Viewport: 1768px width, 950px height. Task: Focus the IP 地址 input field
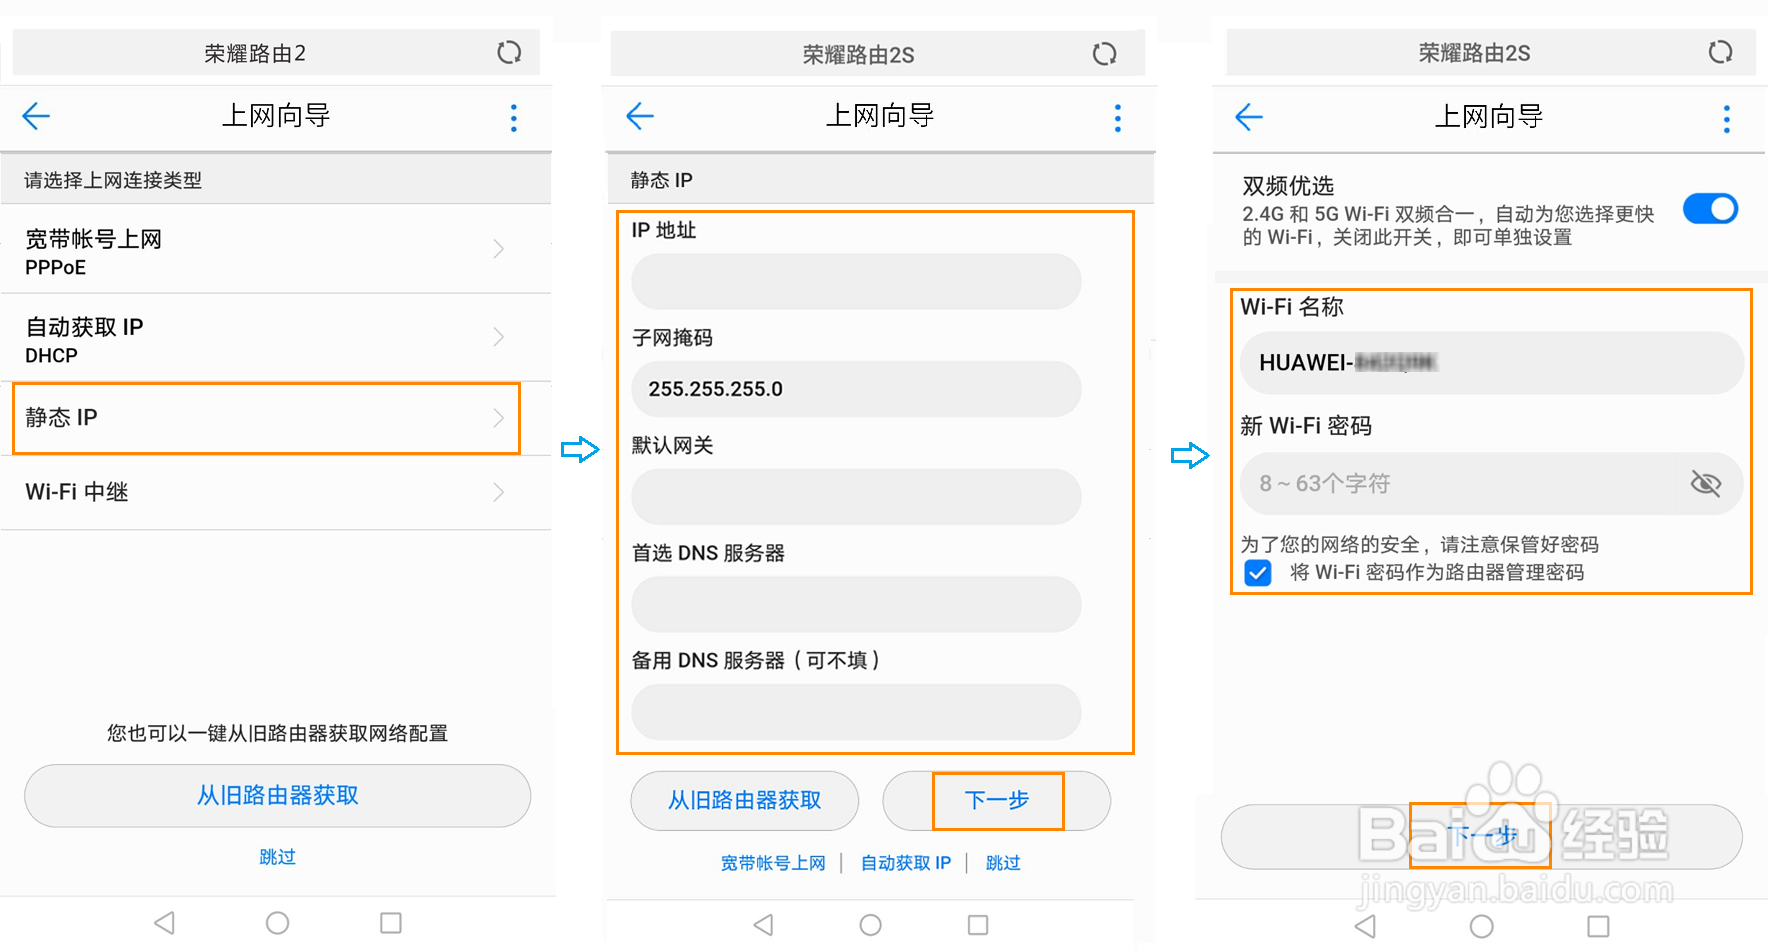856,282
